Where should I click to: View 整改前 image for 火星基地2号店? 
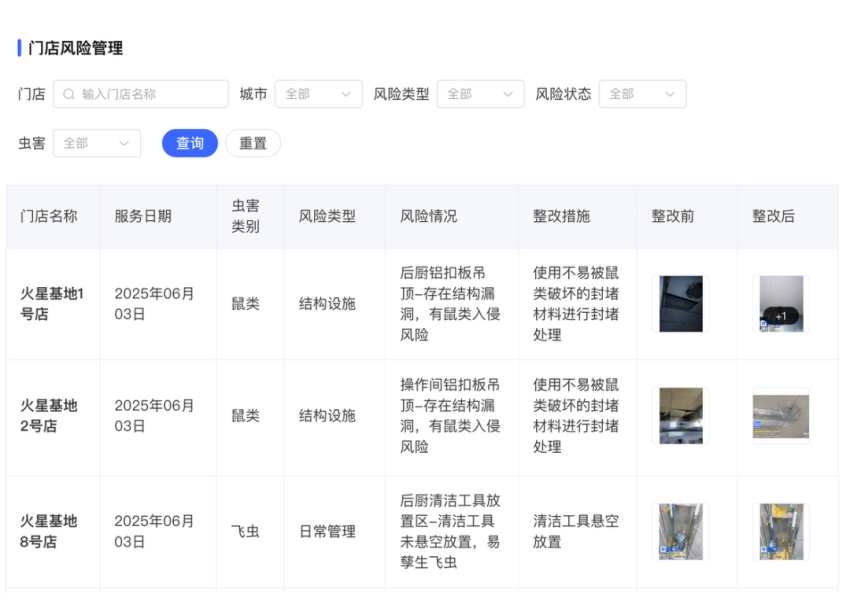click(x=680, y=416)
